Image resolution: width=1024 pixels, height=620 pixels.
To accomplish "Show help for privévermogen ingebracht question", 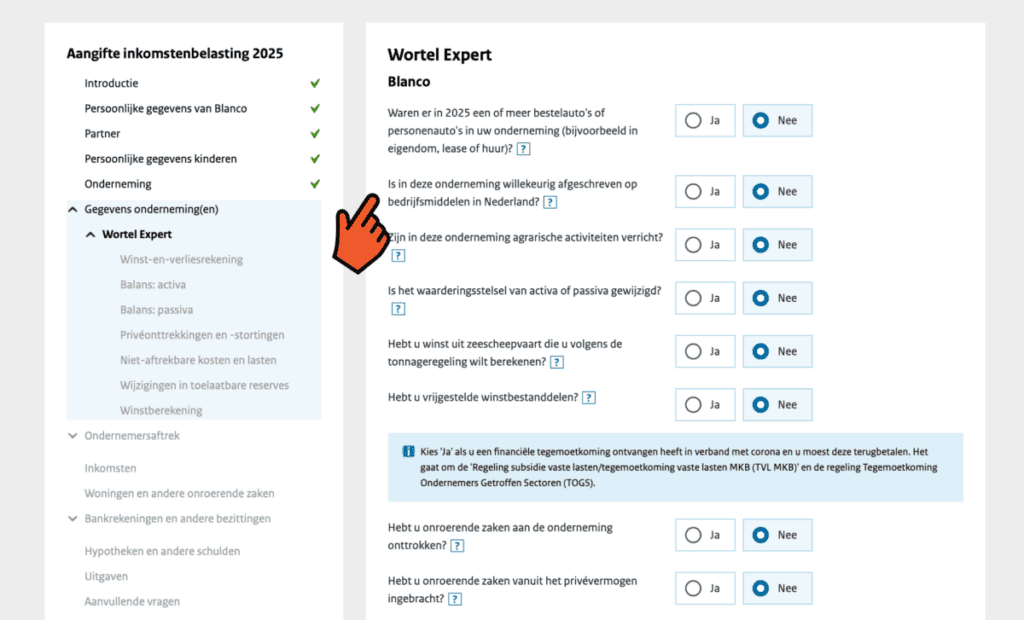I will point(455,599).
